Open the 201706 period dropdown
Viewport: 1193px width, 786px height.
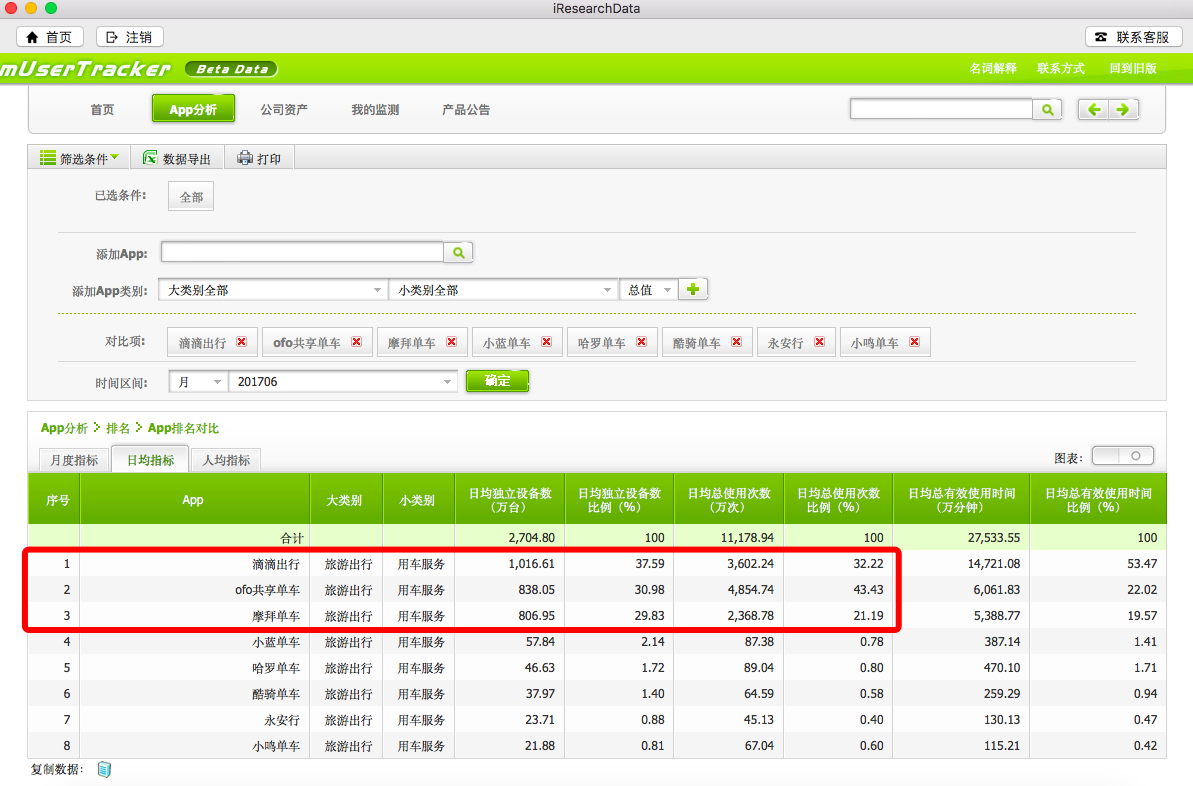(x=343, y=382)
